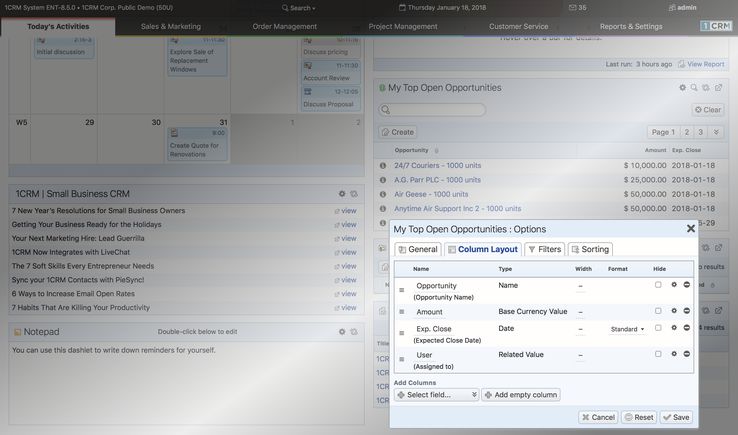Click Add empty column button
Image resolution: width=738 pixels, height=435 pixels.
[521, 395]
